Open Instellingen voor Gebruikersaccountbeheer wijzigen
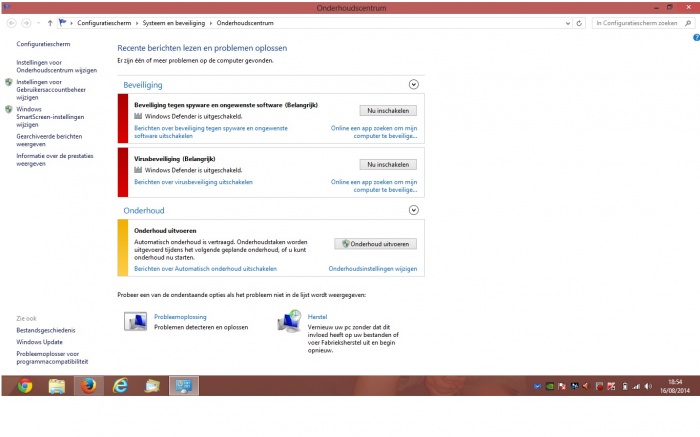The image size is (700, 437). coord(51,90)
